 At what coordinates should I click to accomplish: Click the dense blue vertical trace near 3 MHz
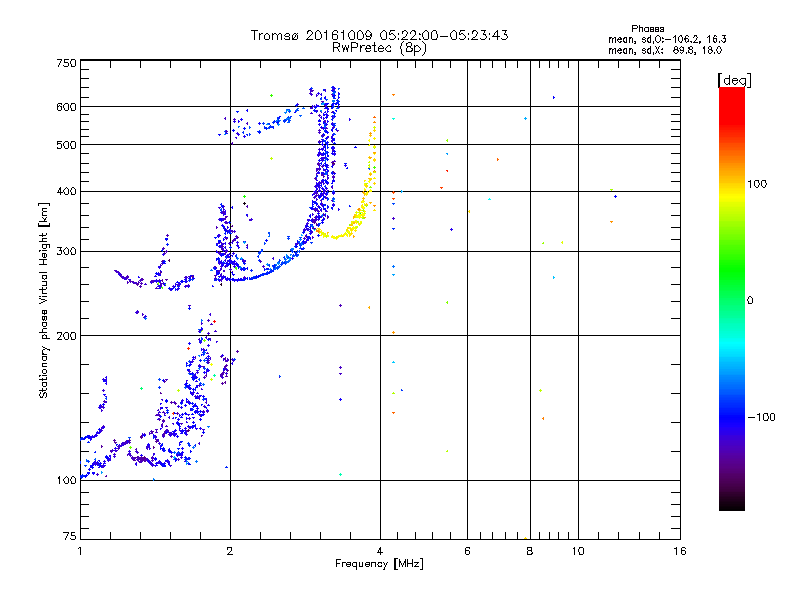point(322,168)
